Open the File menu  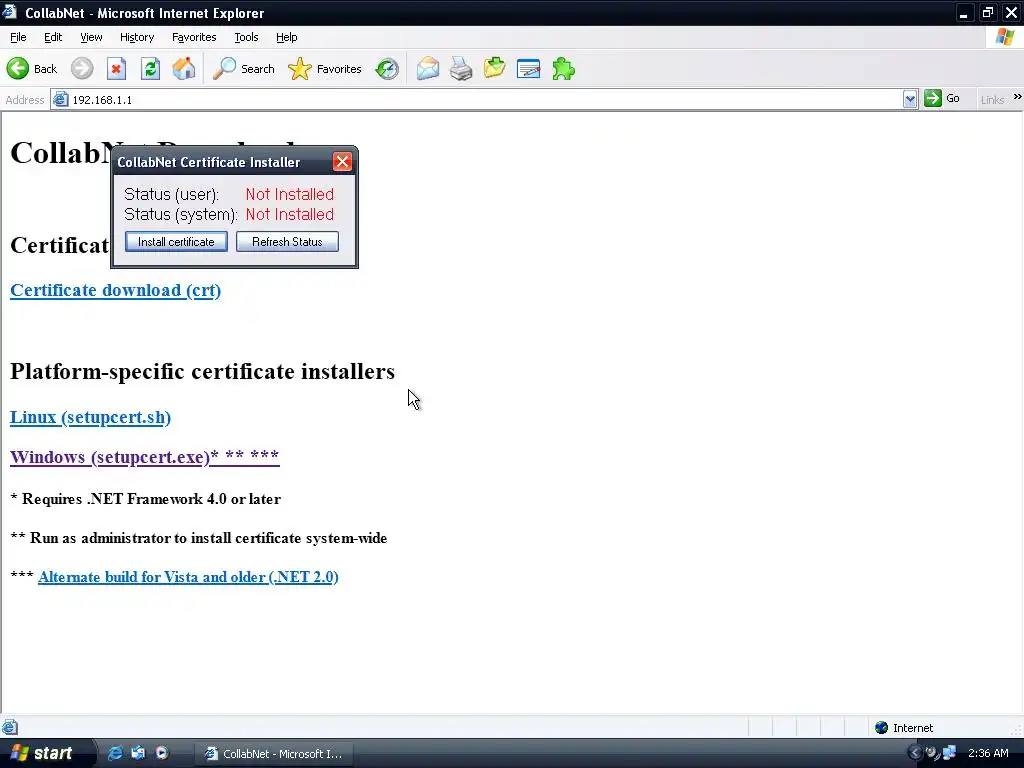pos(18,37)
